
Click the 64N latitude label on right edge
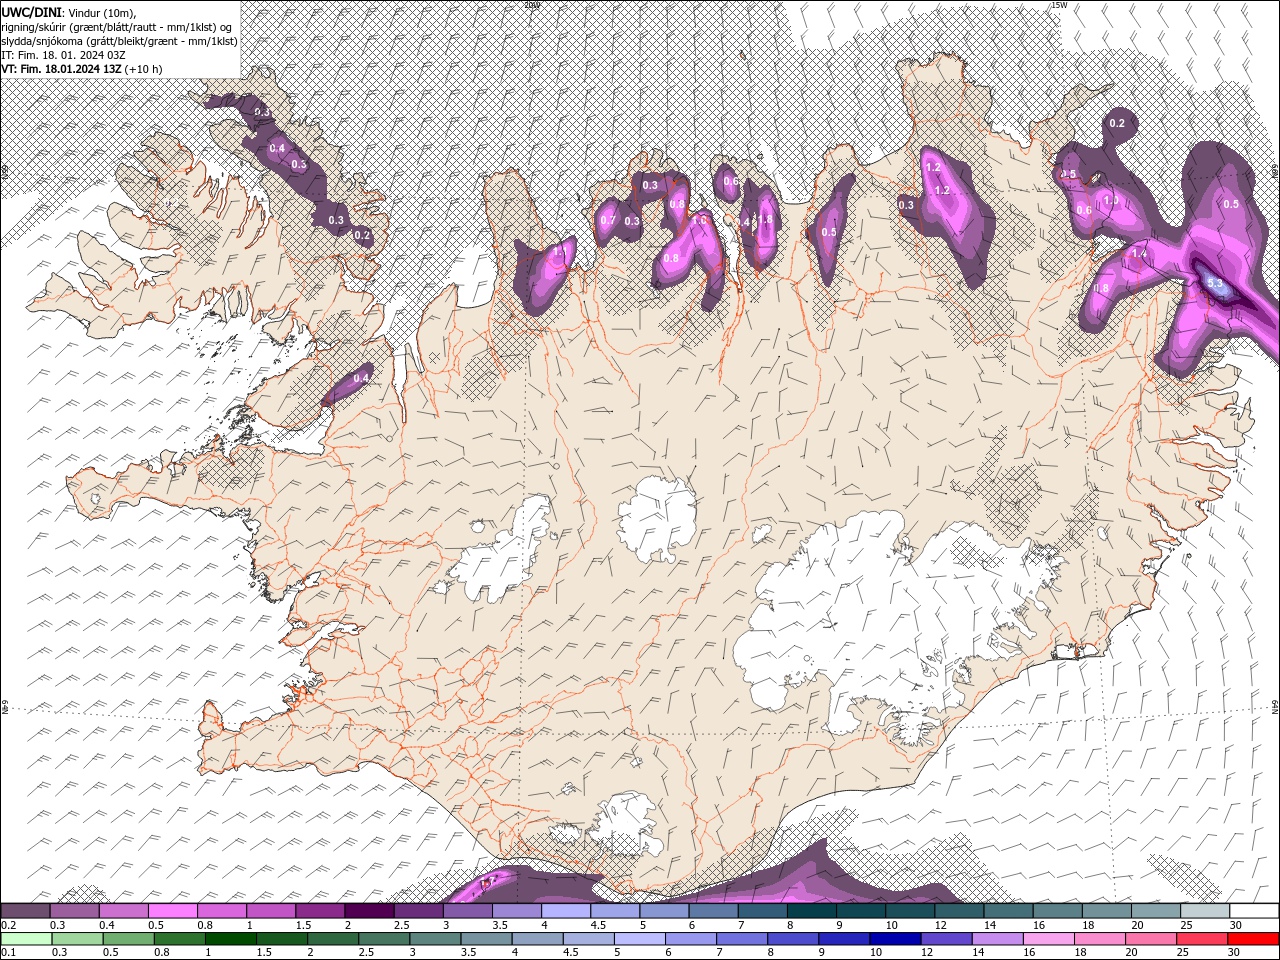pos(1275,707)
